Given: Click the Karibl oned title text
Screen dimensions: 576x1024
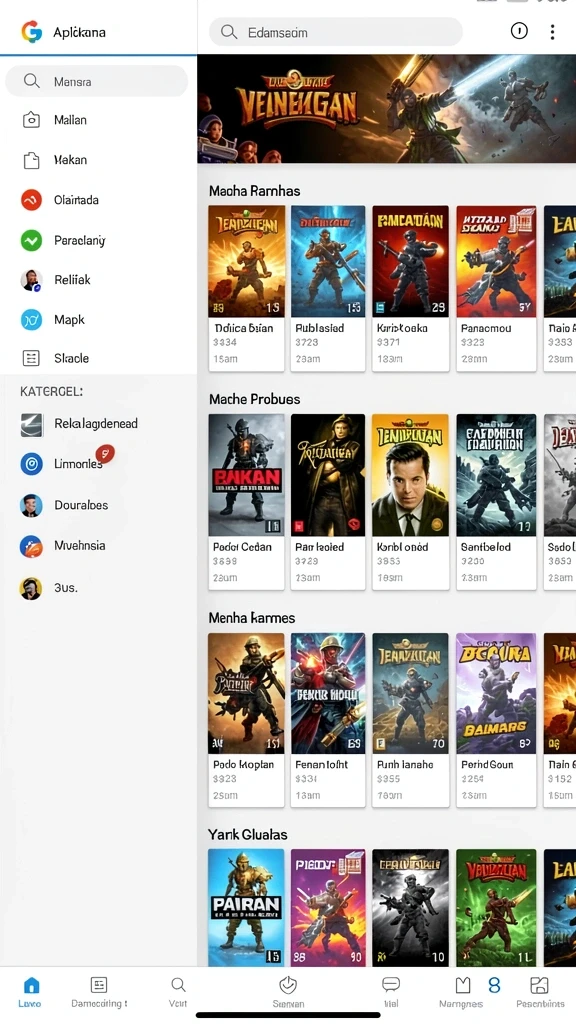Looking at the screenshot, I should tap(402, 547).
